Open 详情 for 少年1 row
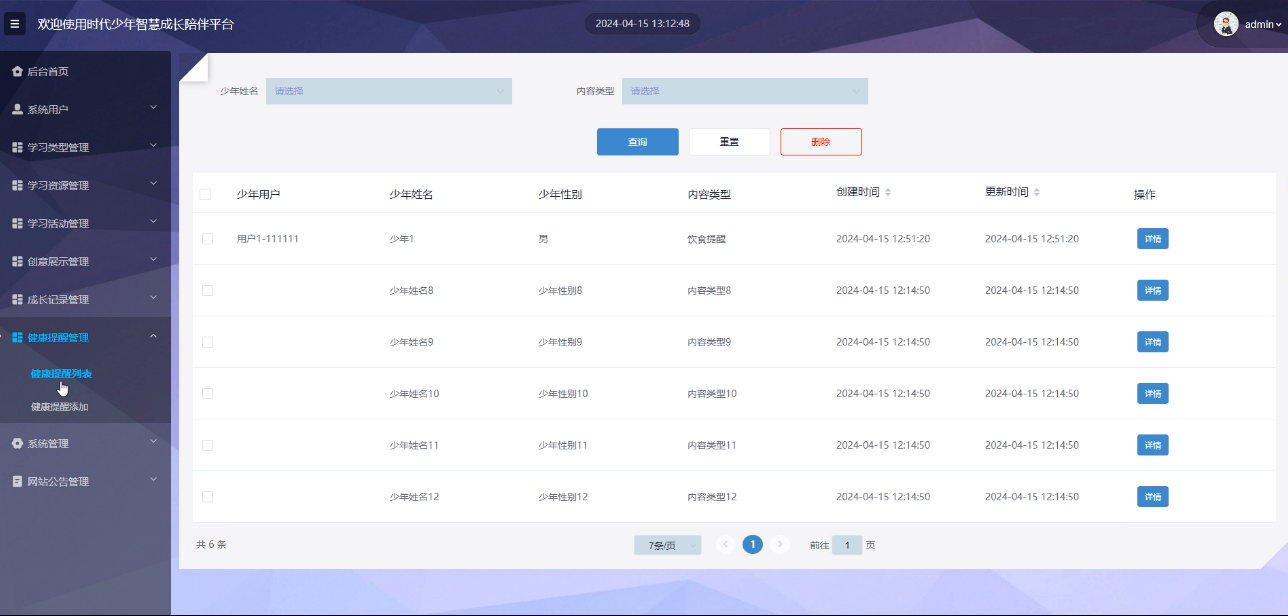This screenshot has height=616, width=1288. 1153,239
